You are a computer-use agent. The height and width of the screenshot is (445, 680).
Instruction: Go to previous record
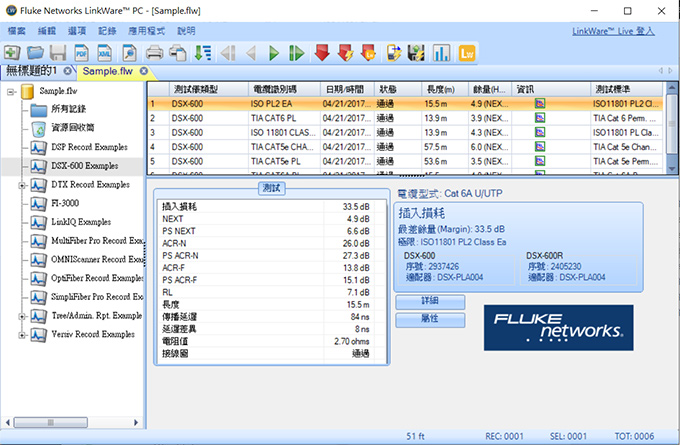coord(251,53)
